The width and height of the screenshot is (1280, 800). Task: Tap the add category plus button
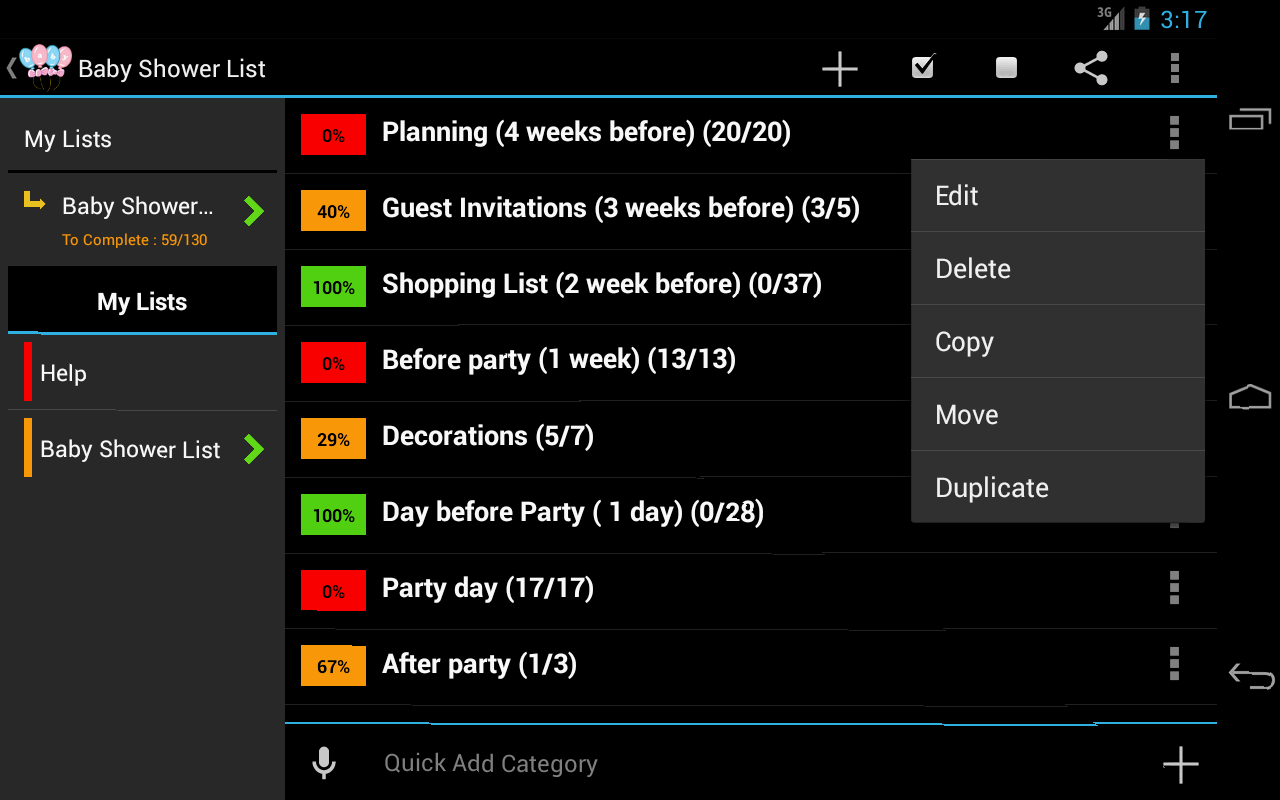(1180, 764)
